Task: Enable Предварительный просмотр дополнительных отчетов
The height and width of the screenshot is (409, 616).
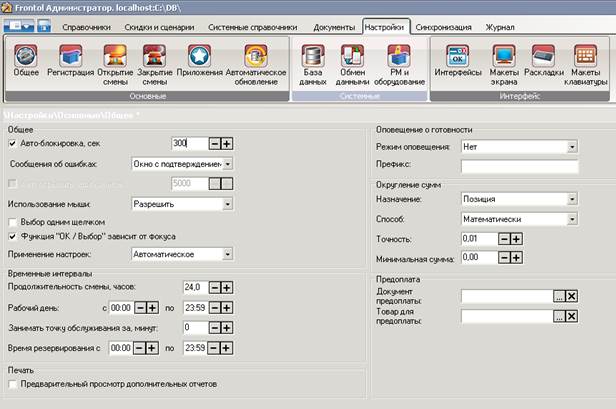Action: coord(12,384)
